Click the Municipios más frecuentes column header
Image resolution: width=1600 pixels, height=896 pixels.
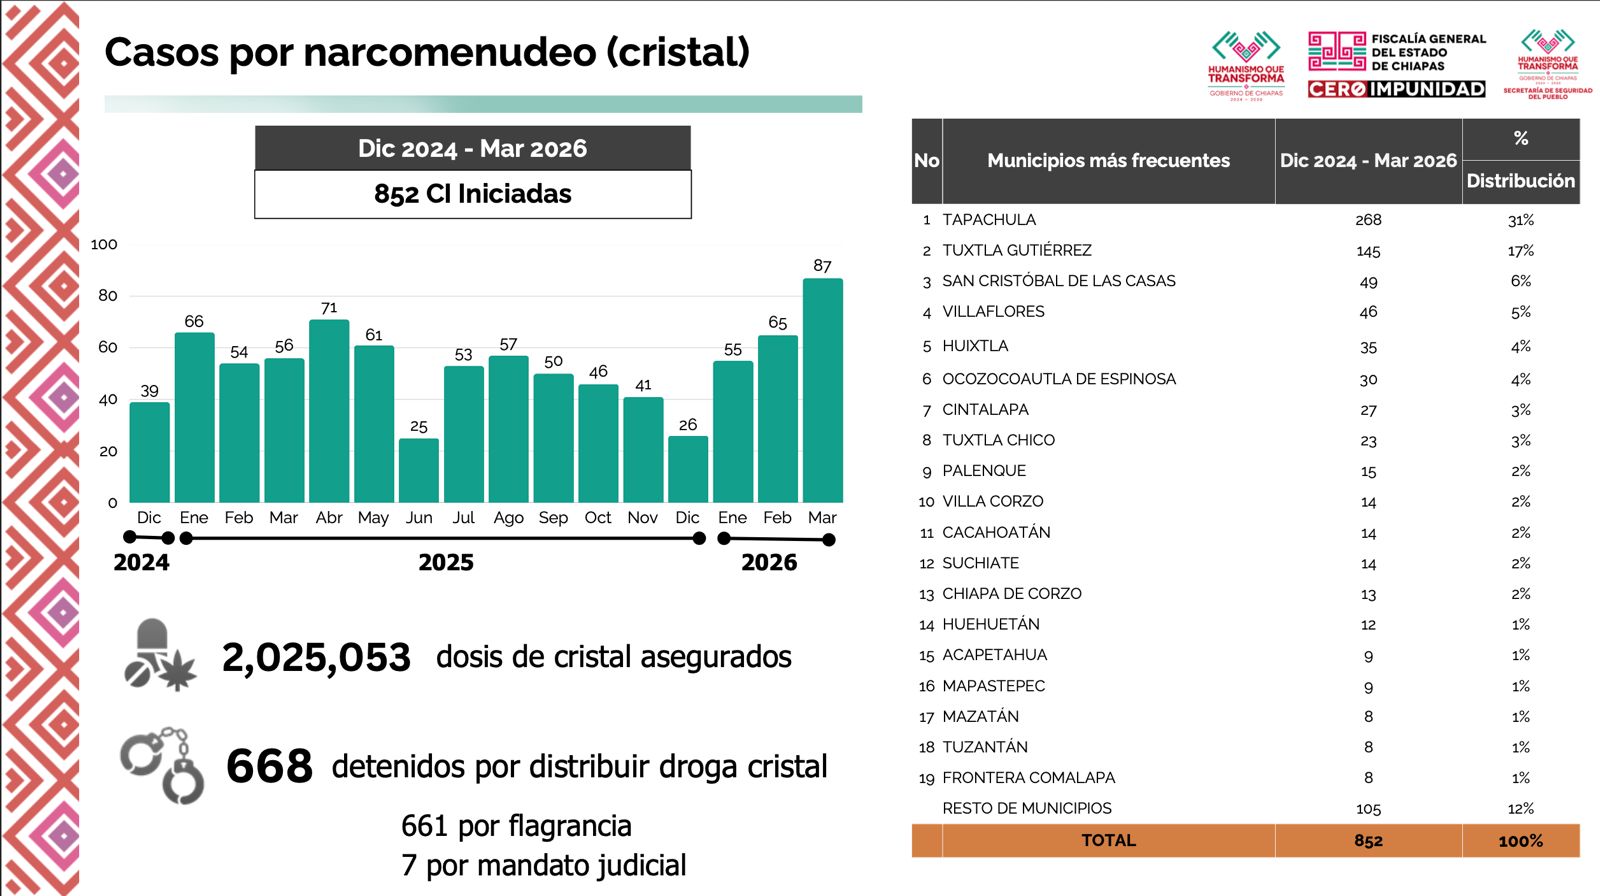[1108, 161]
